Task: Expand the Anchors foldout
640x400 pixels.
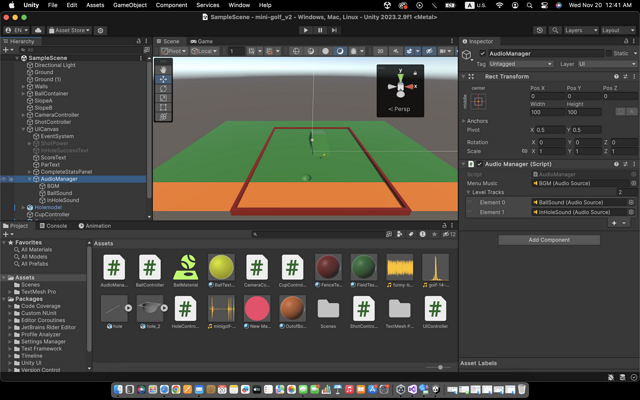Action: click(464, 121)
